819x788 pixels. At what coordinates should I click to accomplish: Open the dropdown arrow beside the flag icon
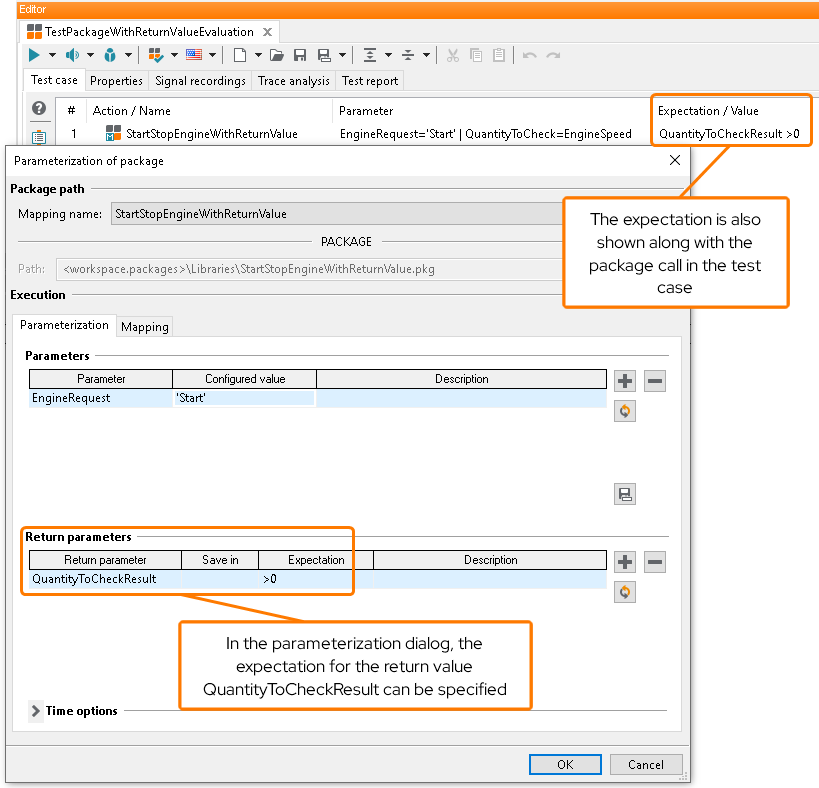[x=212, y=55]
